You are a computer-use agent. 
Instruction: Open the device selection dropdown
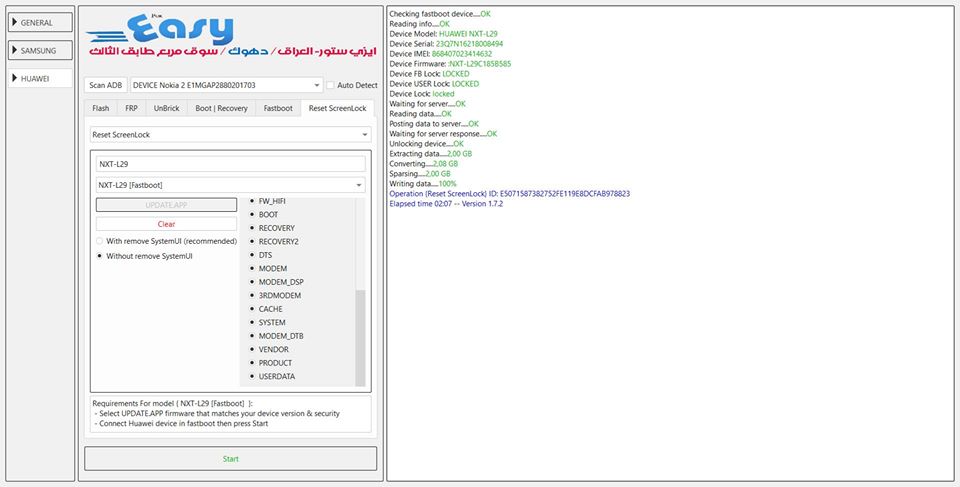[227, 85]
